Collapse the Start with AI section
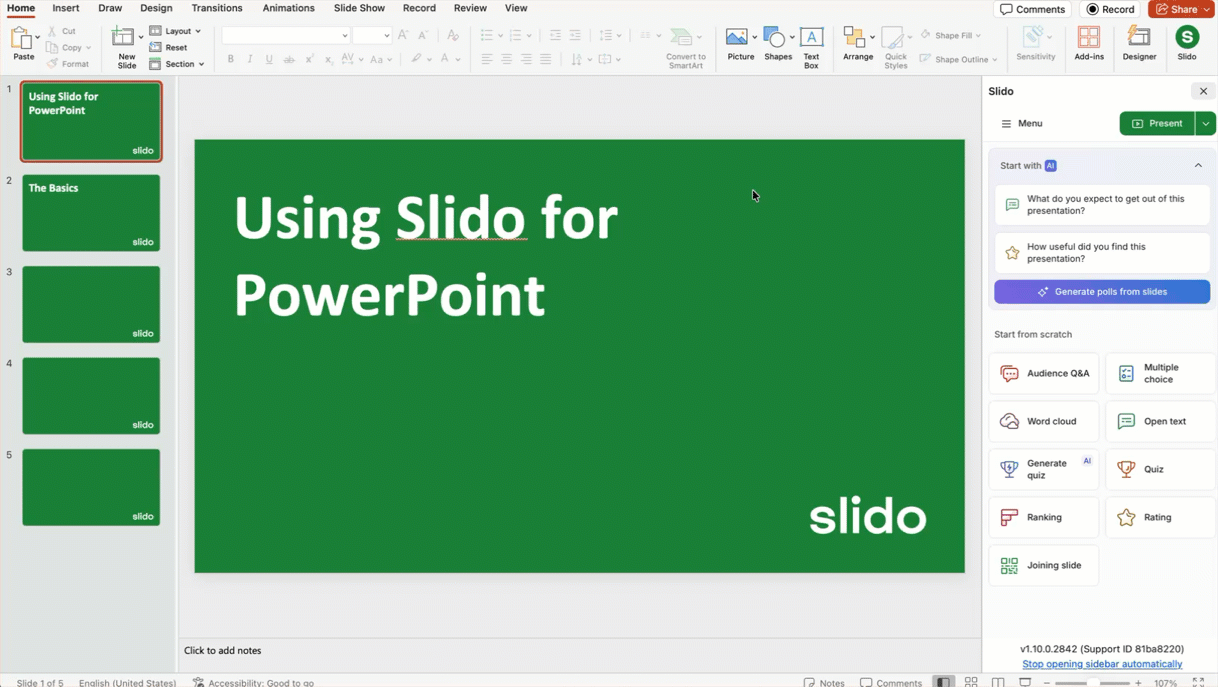The width and height of the screenshot is (1218, 687). [x=1198, y=165]
